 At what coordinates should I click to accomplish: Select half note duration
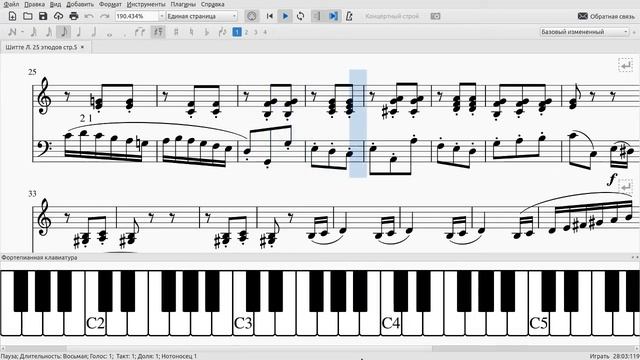94,32
